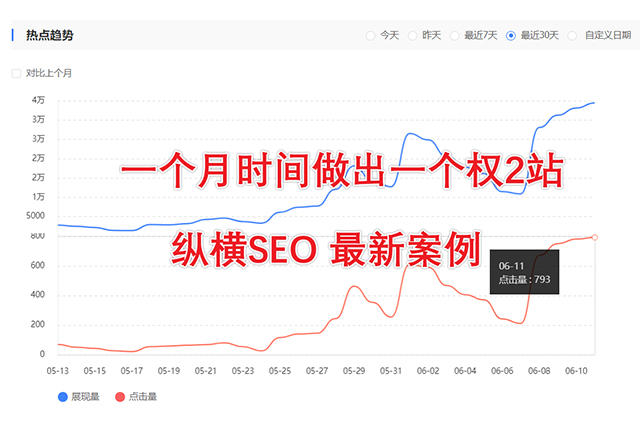Click the 5000 y-axis label
The width and height of the screenshot is (640, 426).
pos(35,216)
